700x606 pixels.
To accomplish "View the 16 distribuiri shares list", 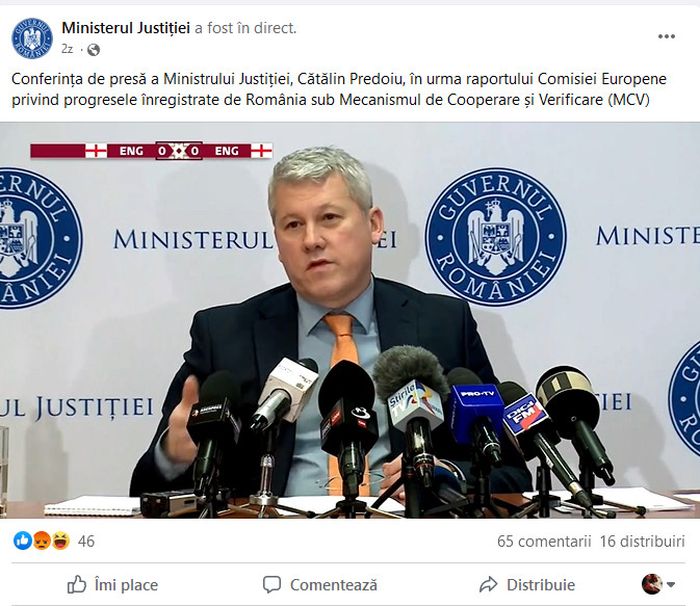I will [642, 541].
